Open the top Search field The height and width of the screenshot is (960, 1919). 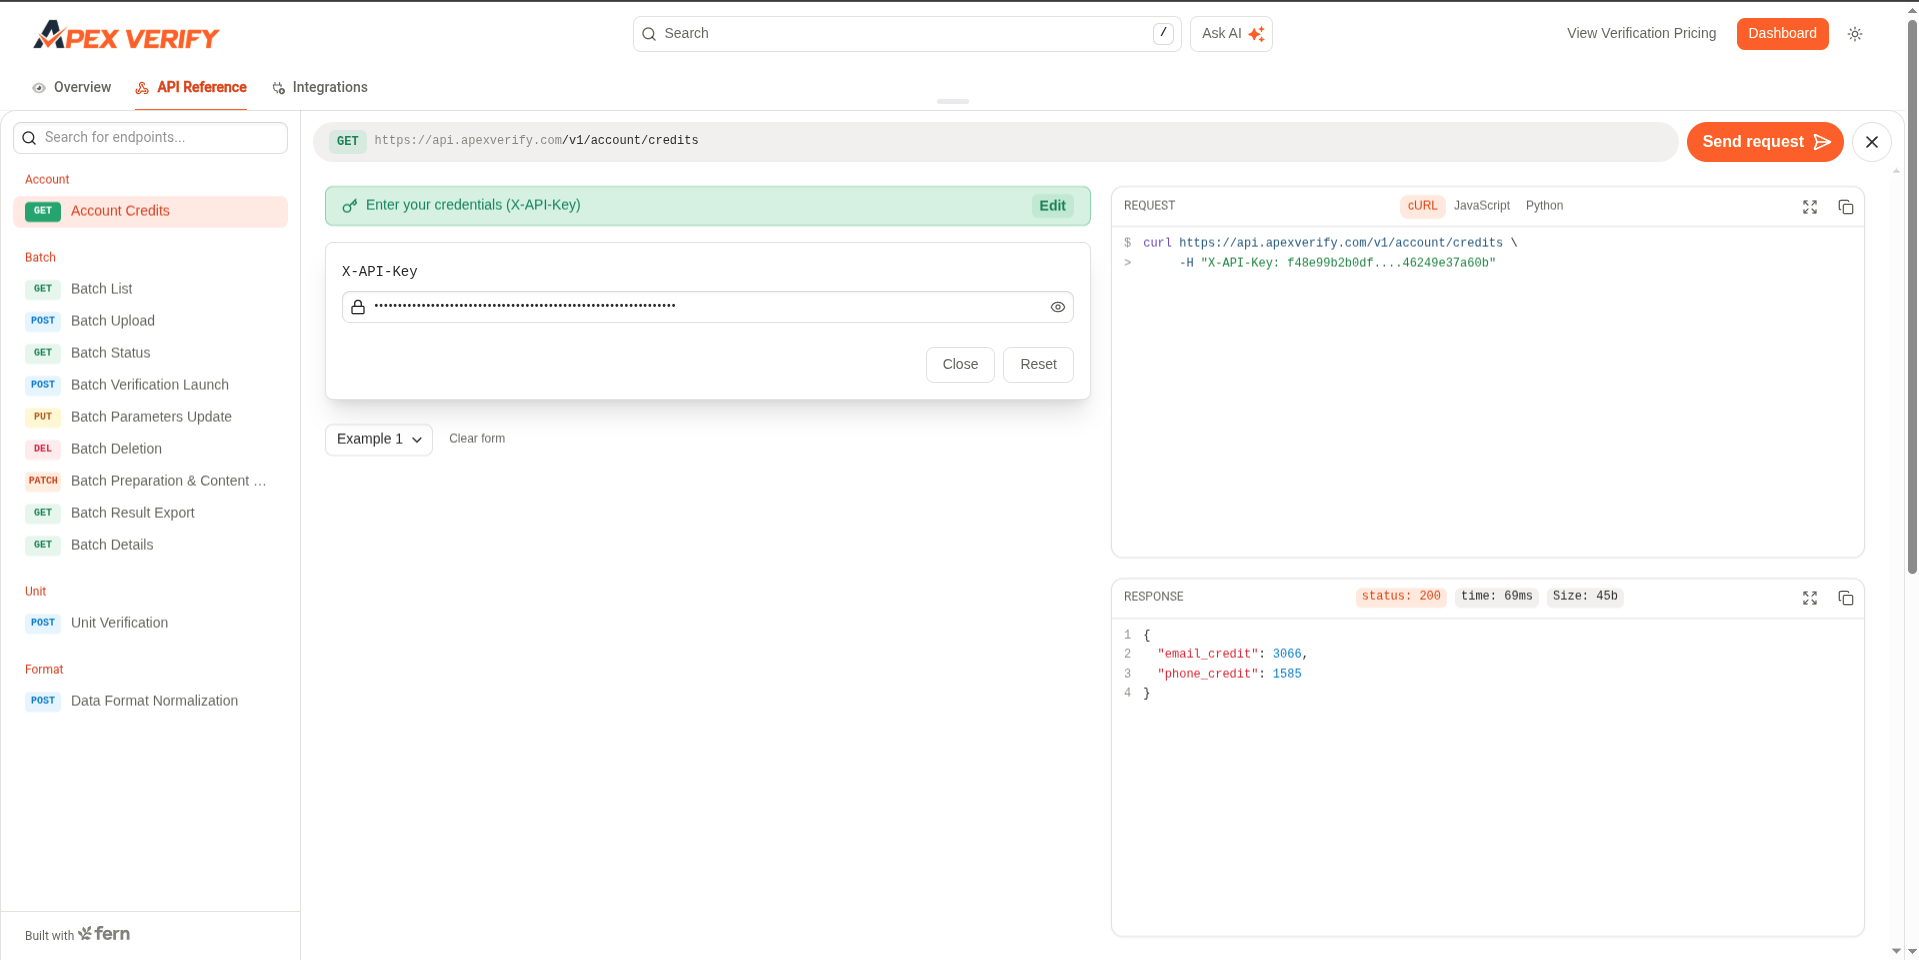coord(907,34)
